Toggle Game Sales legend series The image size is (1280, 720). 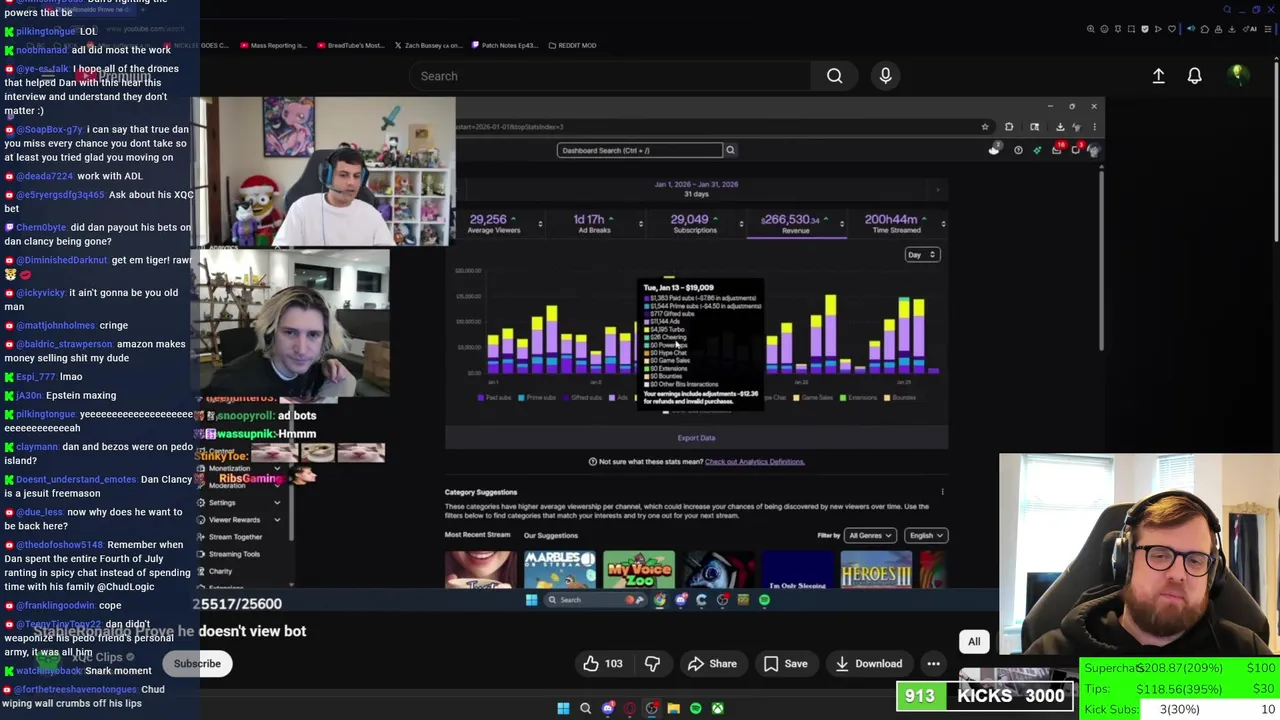click(814, 398)
